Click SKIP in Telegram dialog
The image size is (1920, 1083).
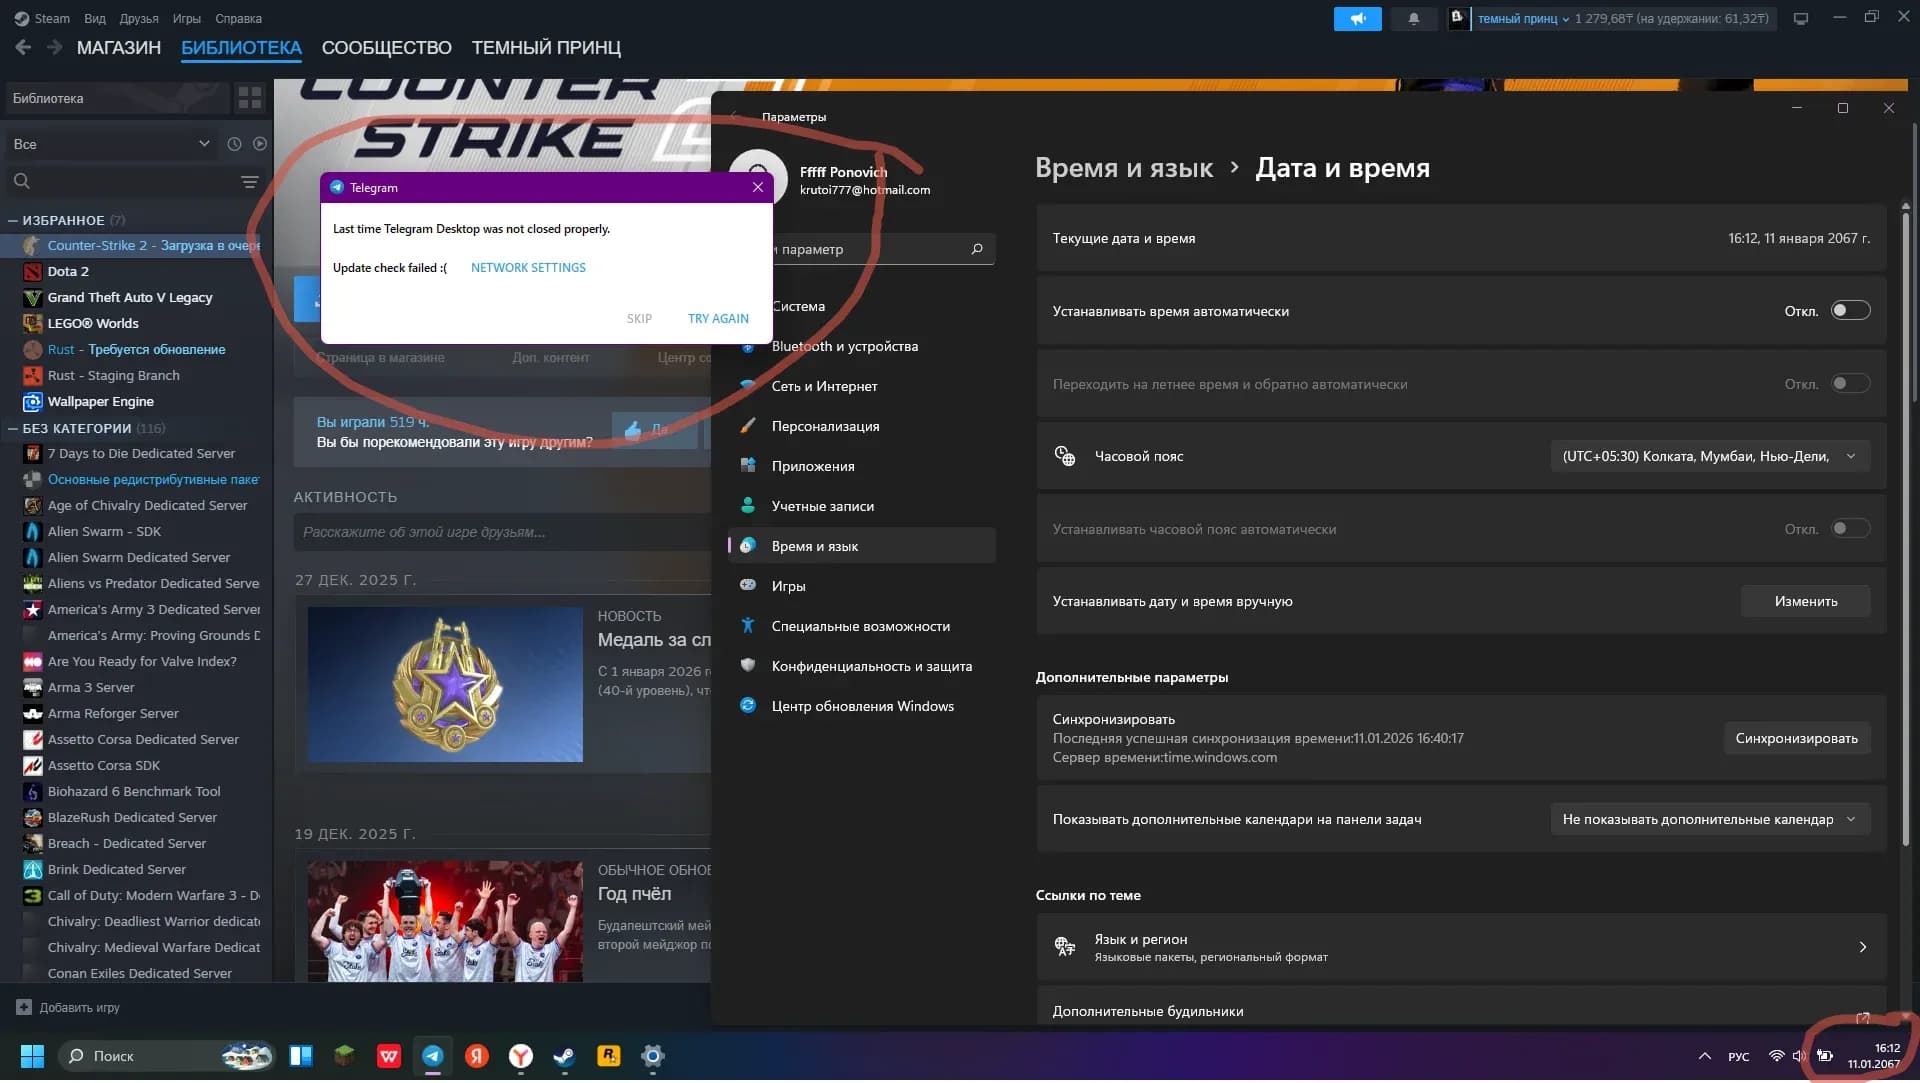[x=639, y=318]
